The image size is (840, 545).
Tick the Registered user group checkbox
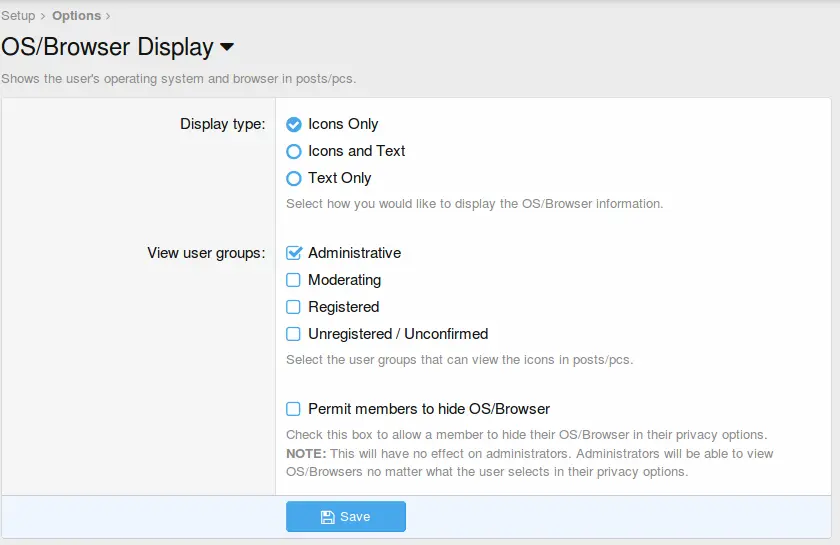[294, 308]
